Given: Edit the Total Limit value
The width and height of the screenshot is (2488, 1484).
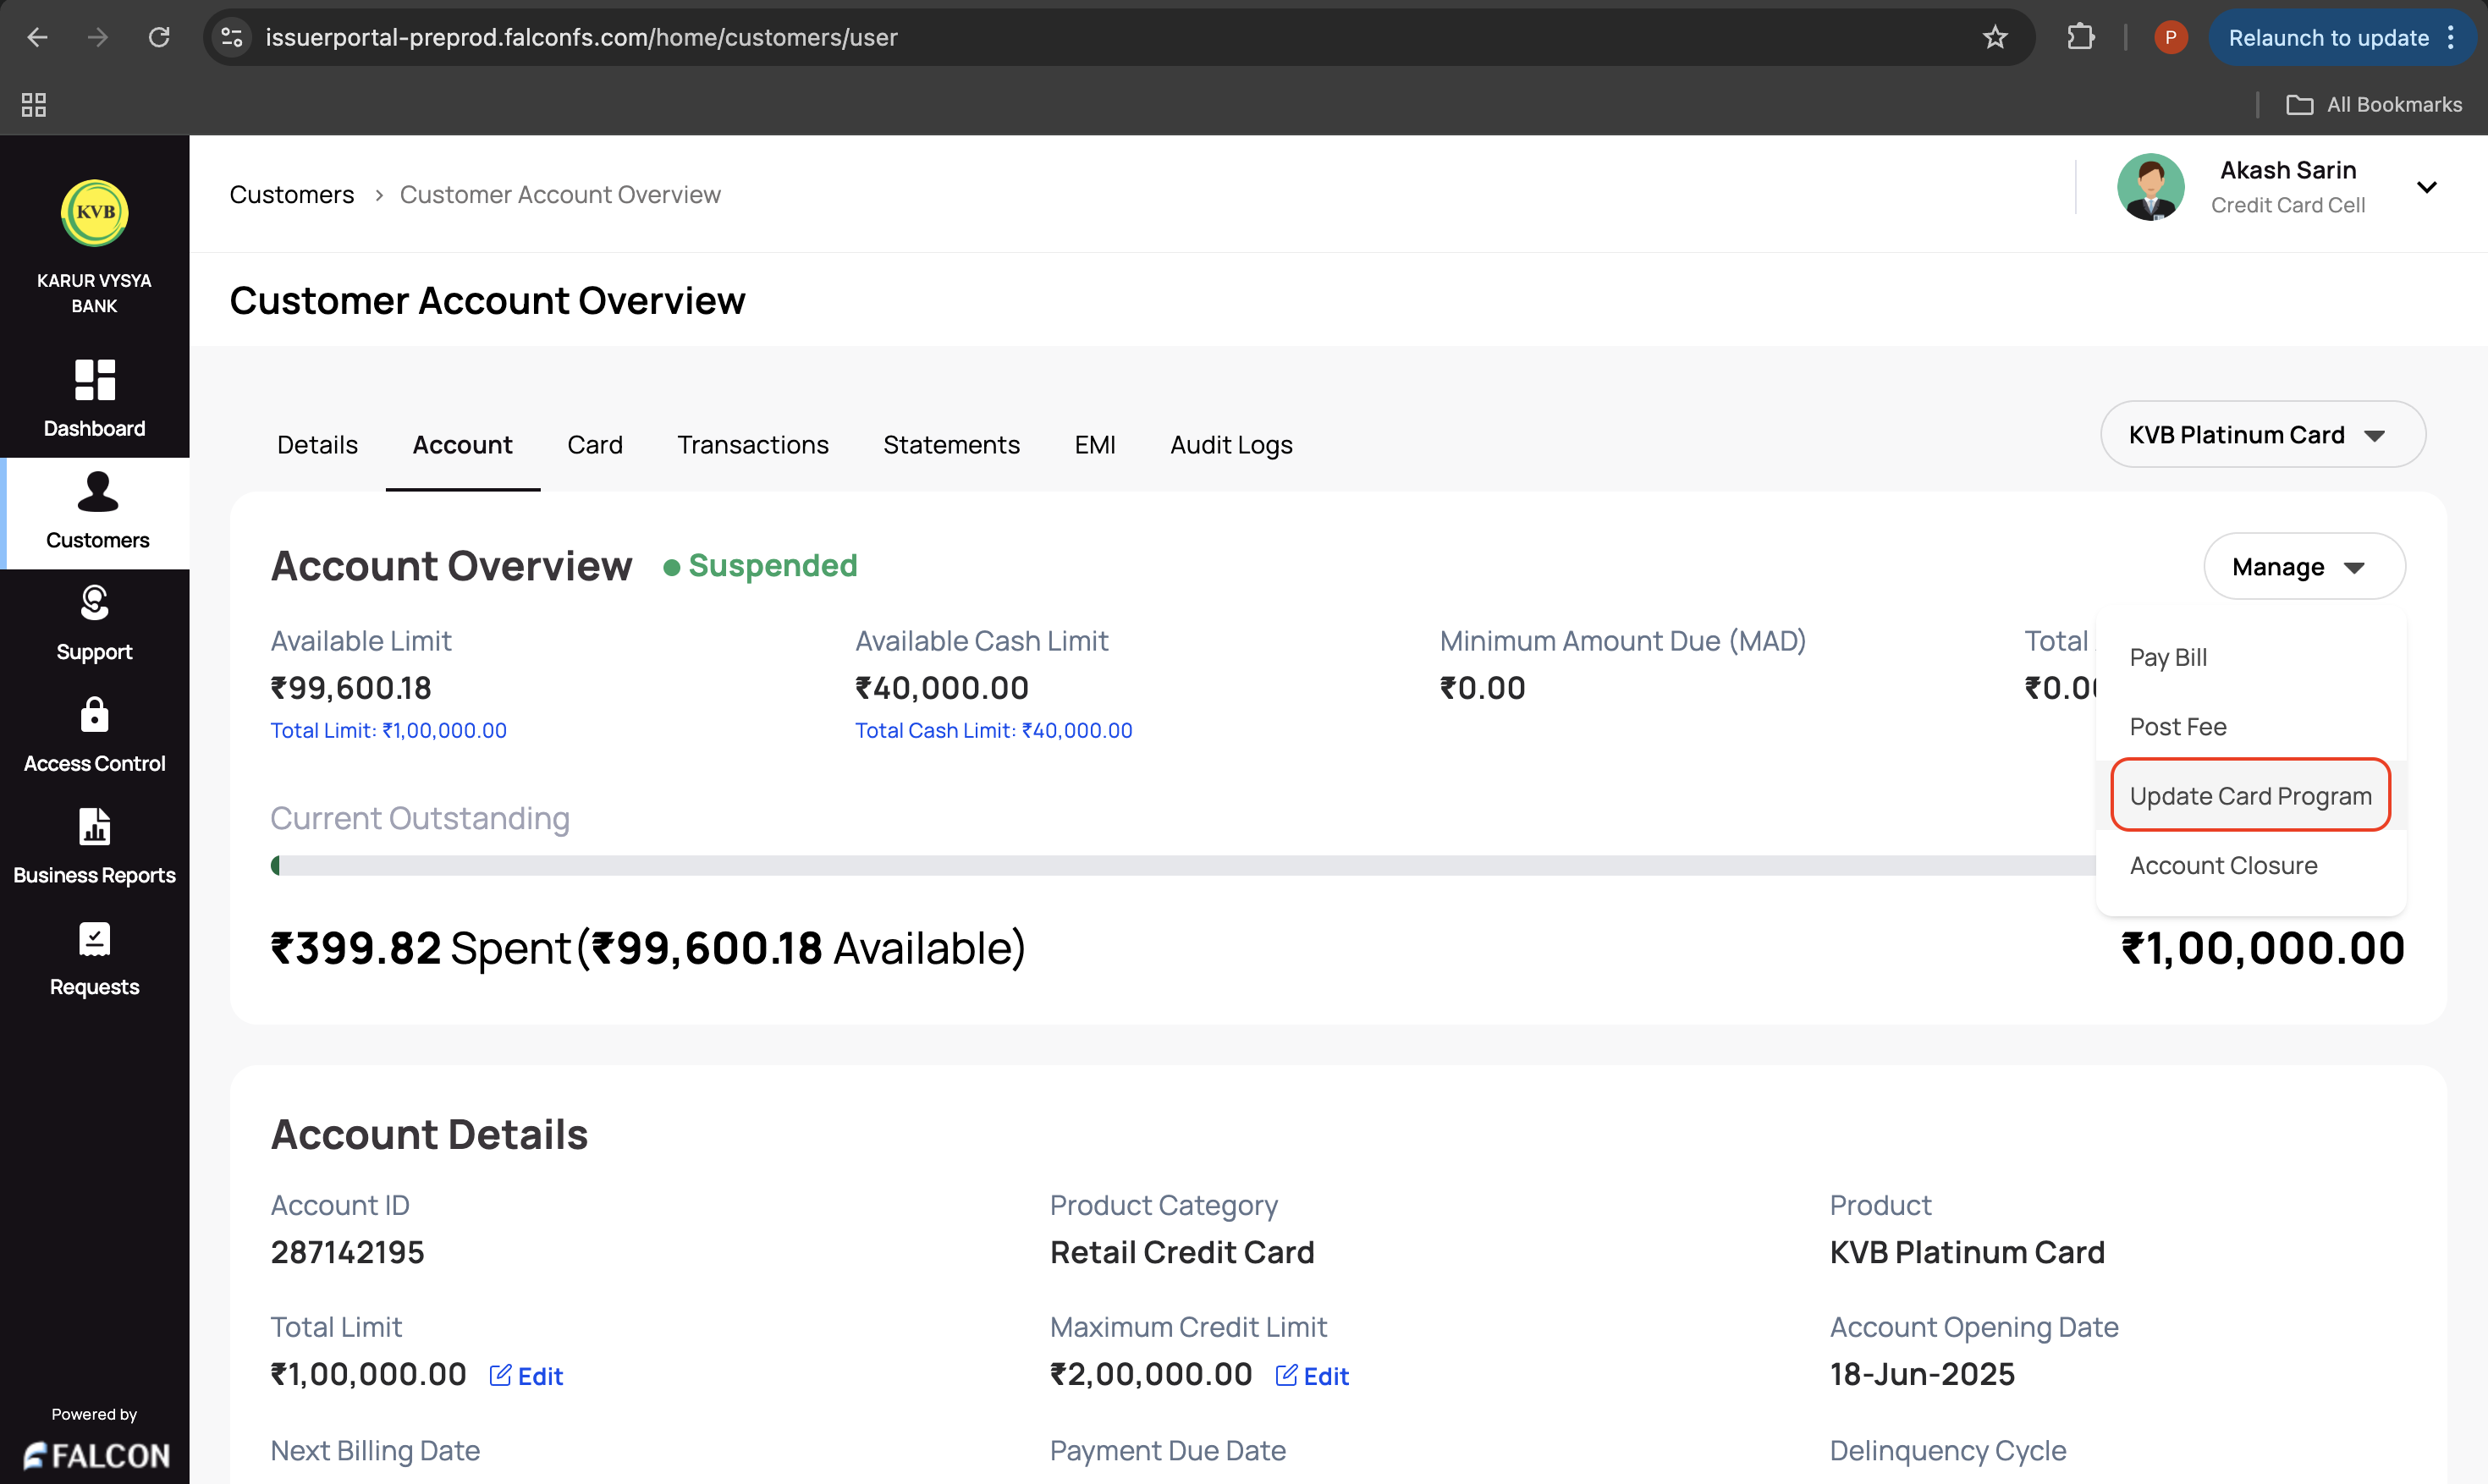Looking at the screenshot, I should click(527, 1376).
